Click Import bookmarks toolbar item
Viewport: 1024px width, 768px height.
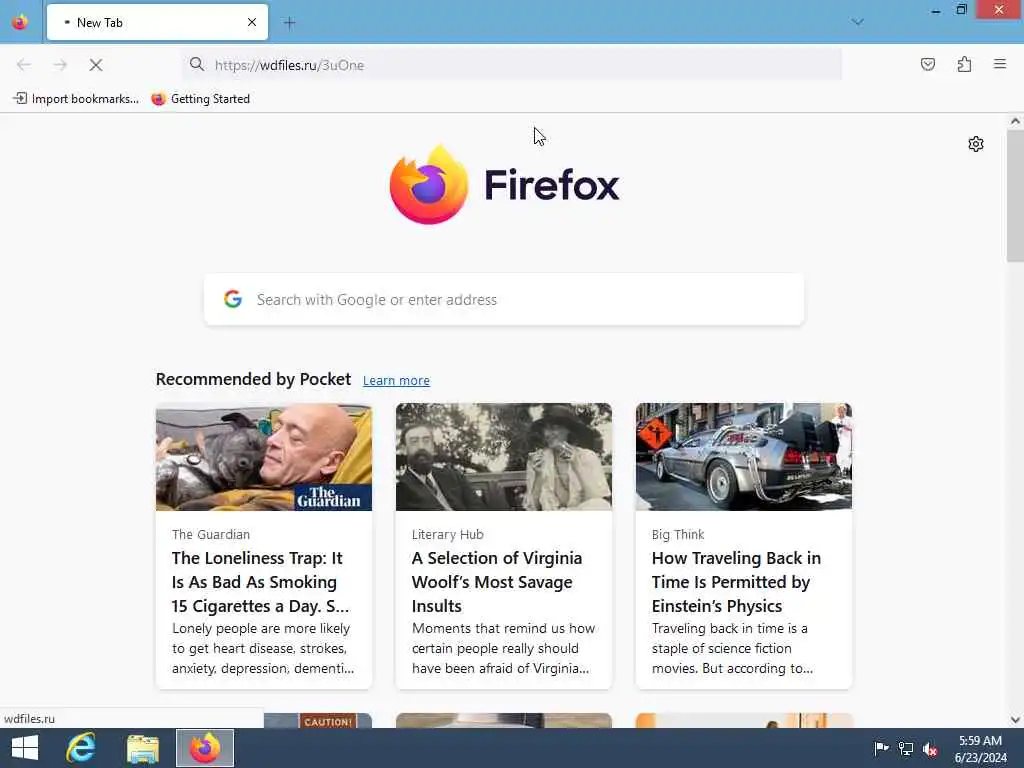tap(76, 99)
